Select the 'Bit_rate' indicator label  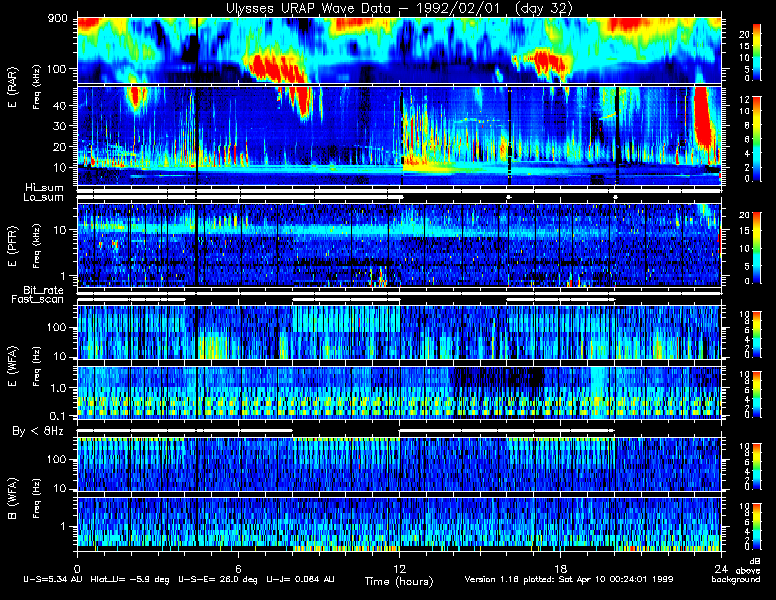43,289
